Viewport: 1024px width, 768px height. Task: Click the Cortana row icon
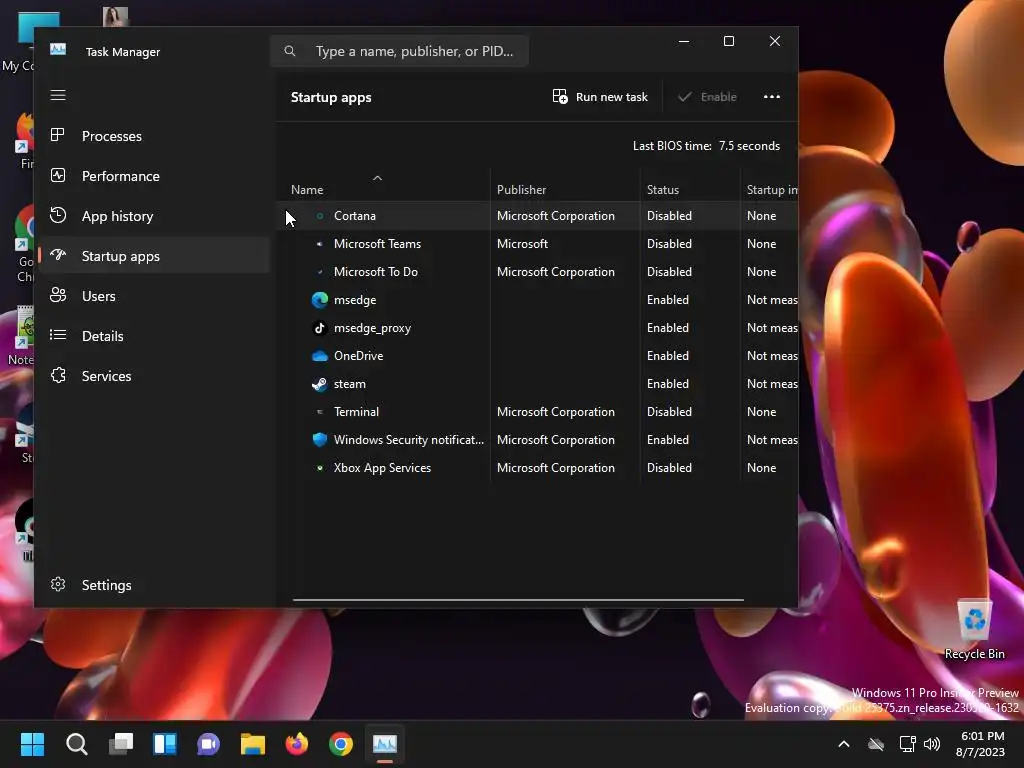(x=319, y=216)
